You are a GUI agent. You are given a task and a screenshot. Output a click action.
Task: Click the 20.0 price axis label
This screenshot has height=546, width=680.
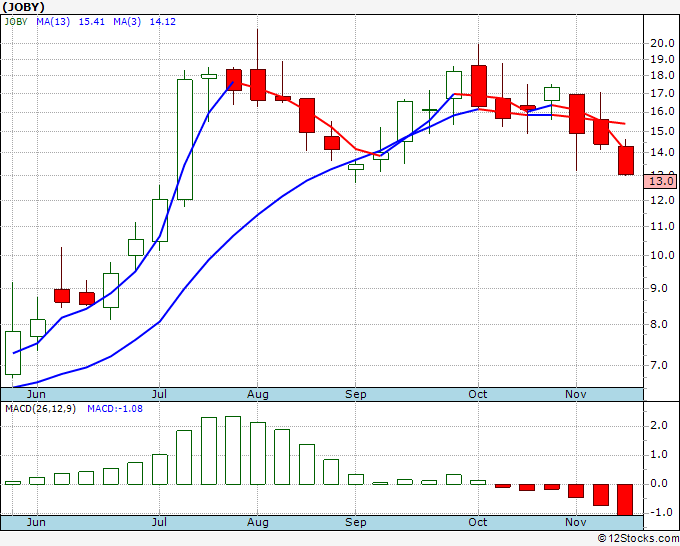pos(662,43)
